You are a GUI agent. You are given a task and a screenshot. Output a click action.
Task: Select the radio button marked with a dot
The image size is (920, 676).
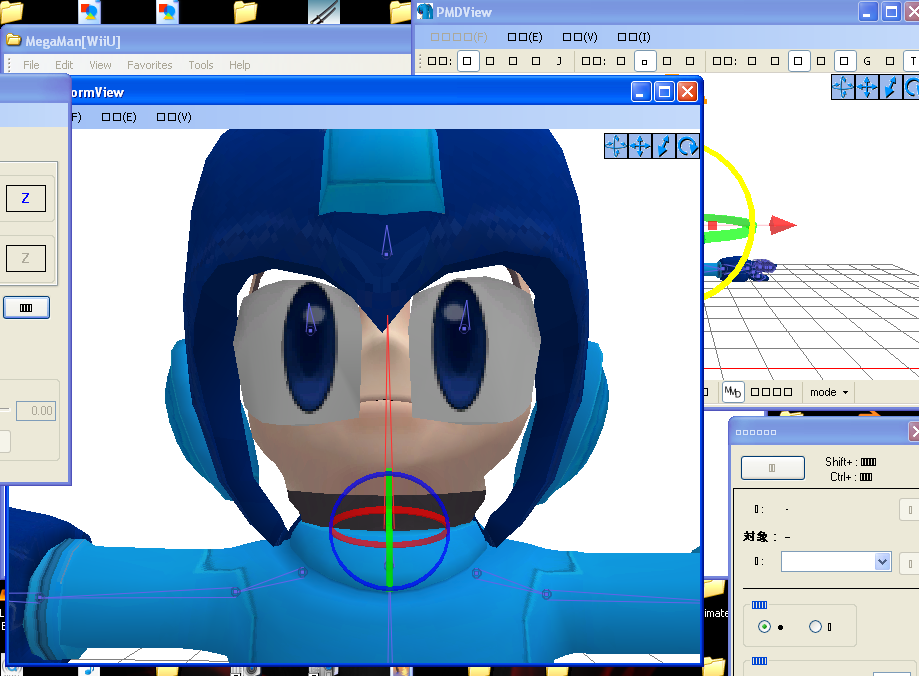click(x=764, y=627)
